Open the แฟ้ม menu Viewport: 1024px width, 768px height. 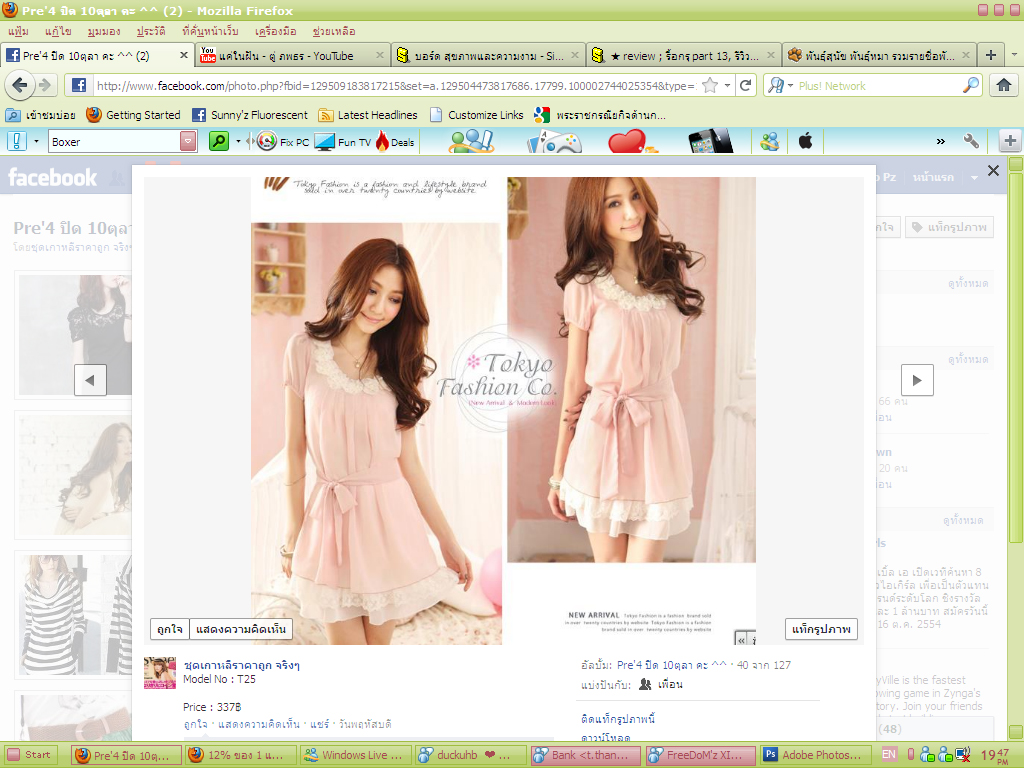pos(18,31)
